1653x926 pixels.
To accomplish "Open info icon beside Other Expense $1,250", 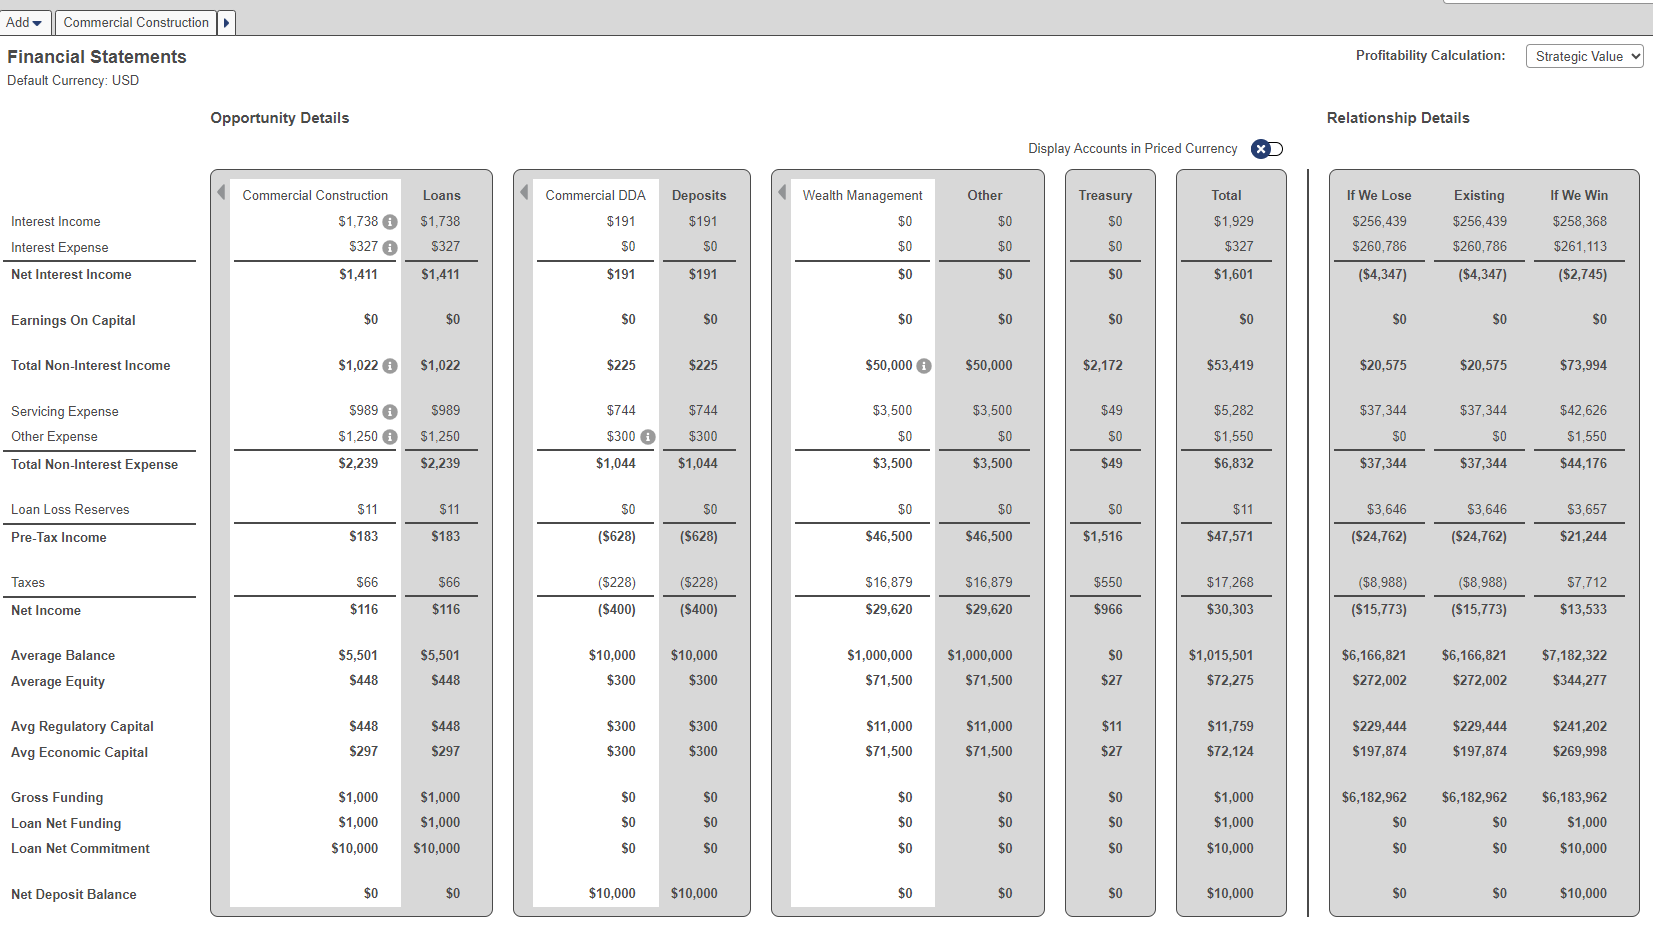I will point(390,437).
